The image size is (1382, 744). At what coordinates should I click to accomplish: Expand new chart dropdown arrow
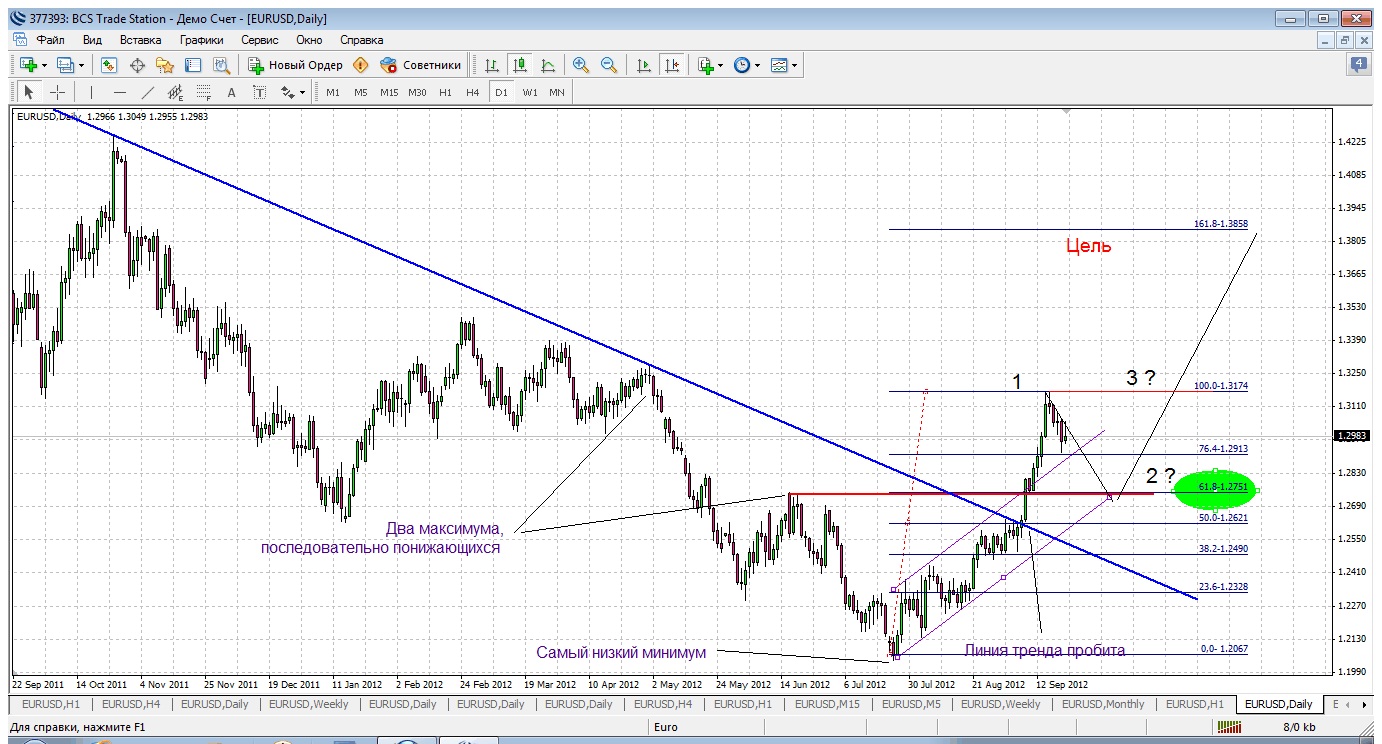(44, 65)
